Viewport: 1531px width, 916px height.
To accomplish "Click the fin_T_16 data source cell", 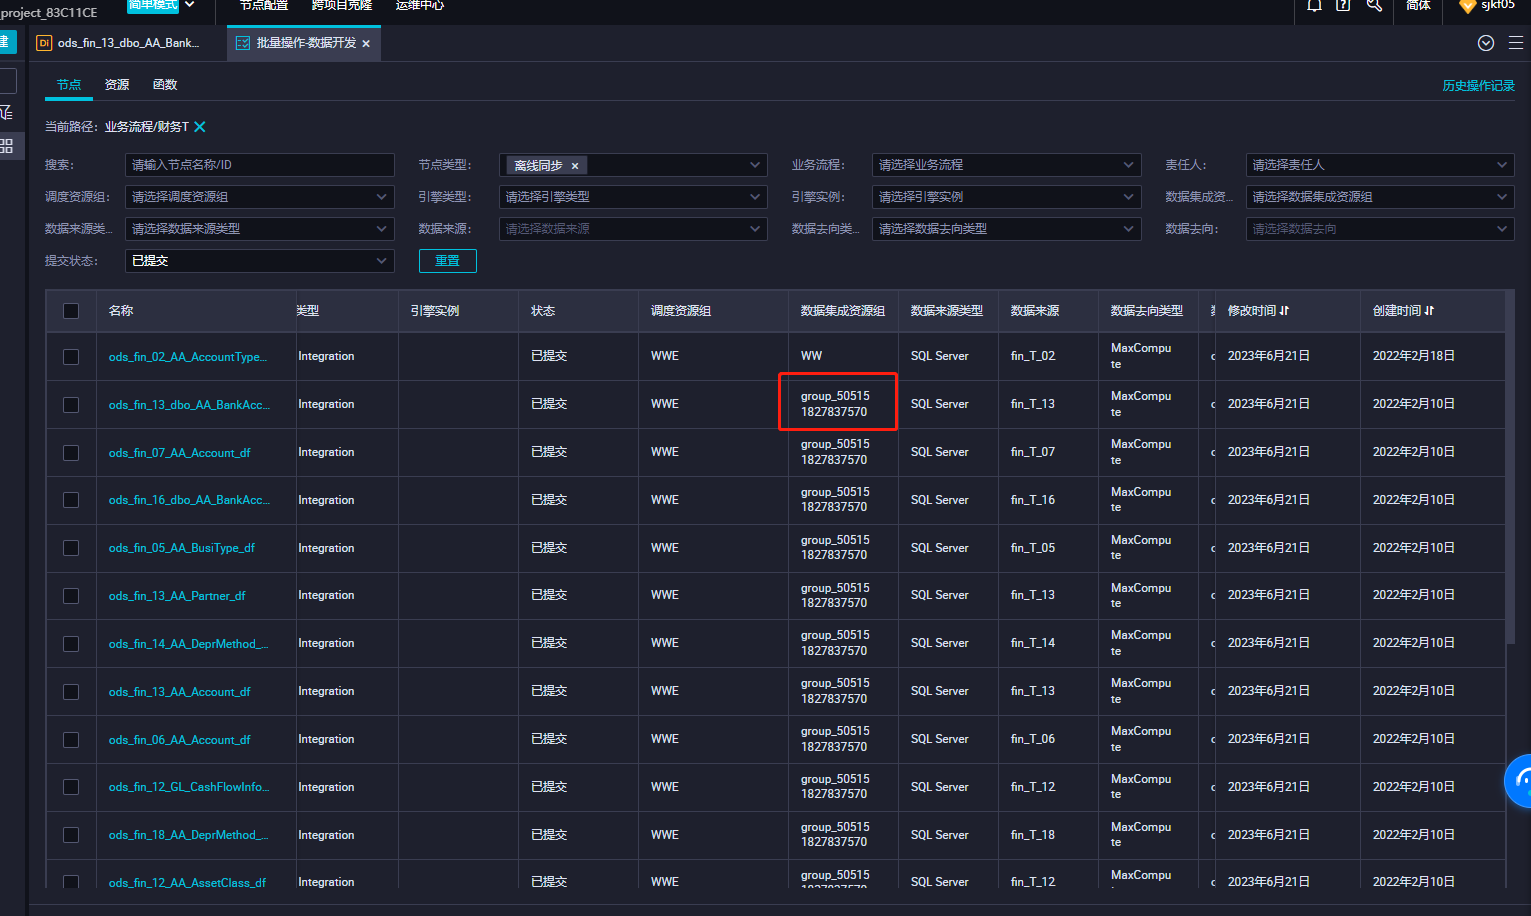I will 1033,500.
